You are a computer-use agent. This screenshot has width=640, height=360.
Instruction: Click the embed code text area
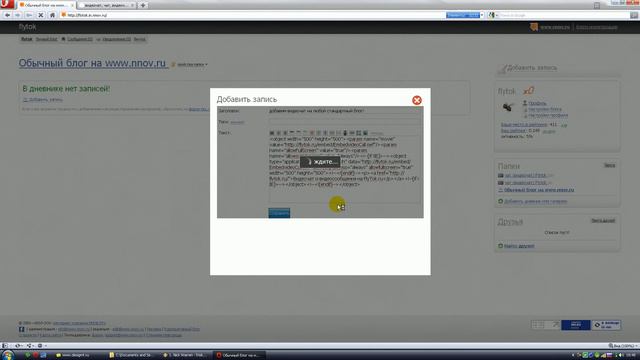344,169
